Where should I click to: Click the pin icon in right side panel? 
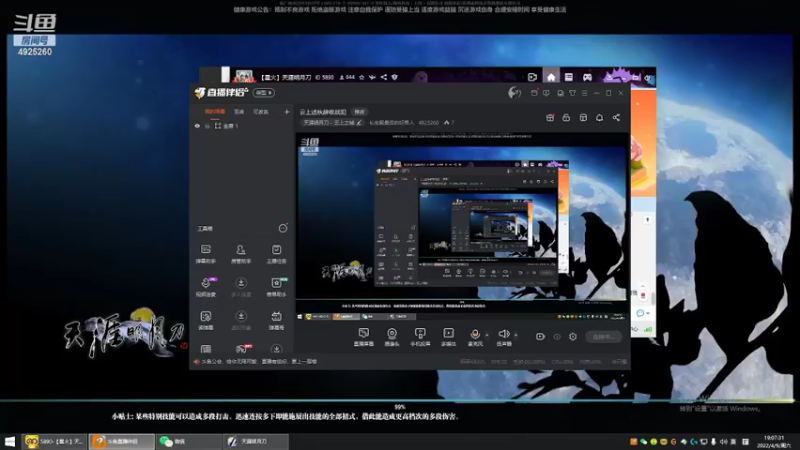point(647,220)
